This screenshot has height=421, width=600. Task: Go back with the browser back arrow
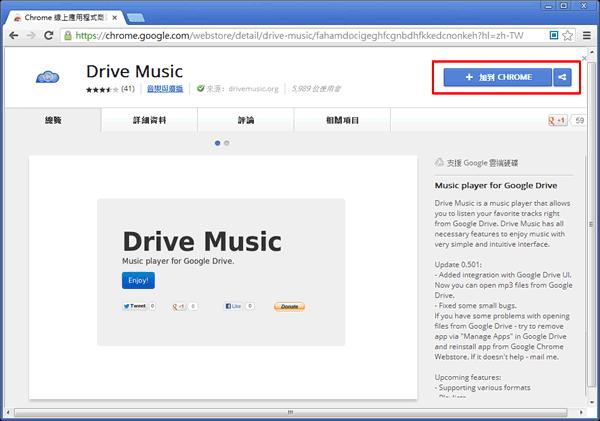pos(13,36)
